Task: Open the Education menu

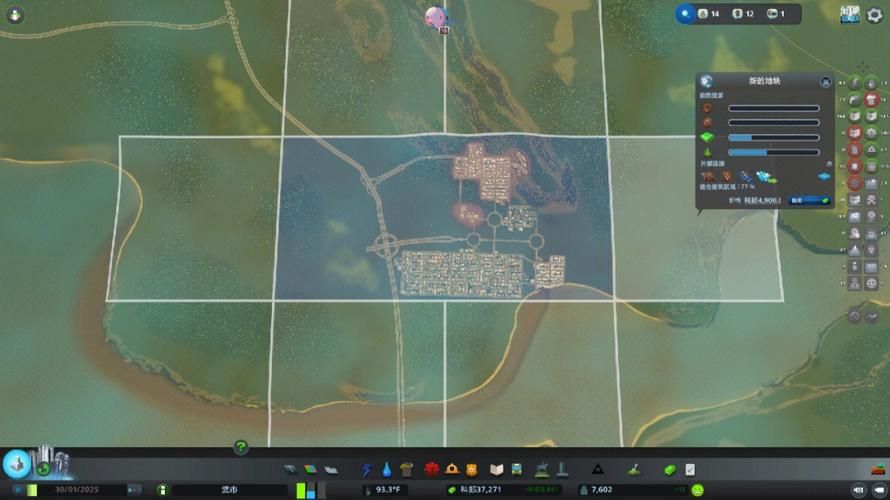Action: coord(497,469)
